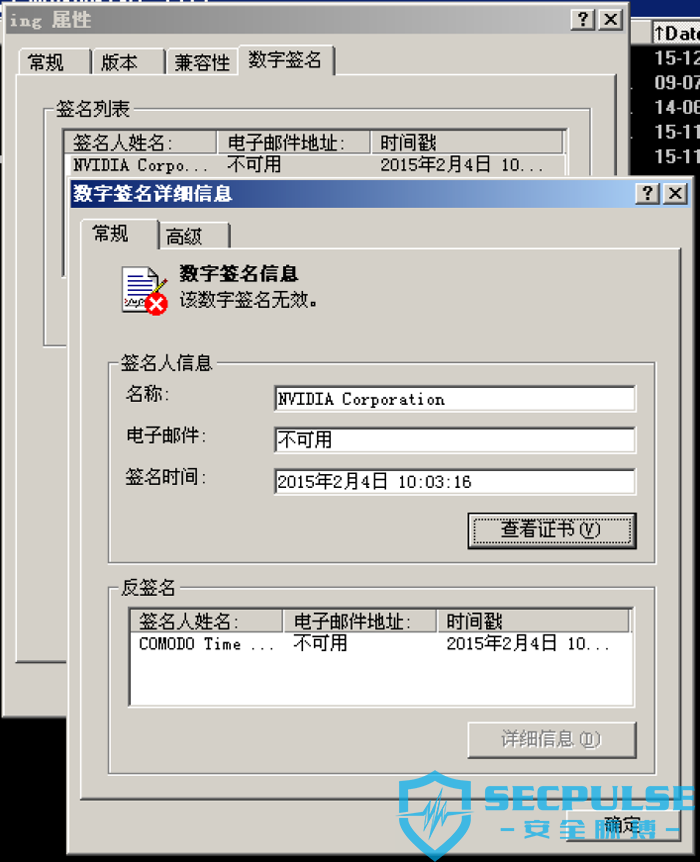
Task: Open the 常规 tab in properties window
Action: click(x=54, y=62)
